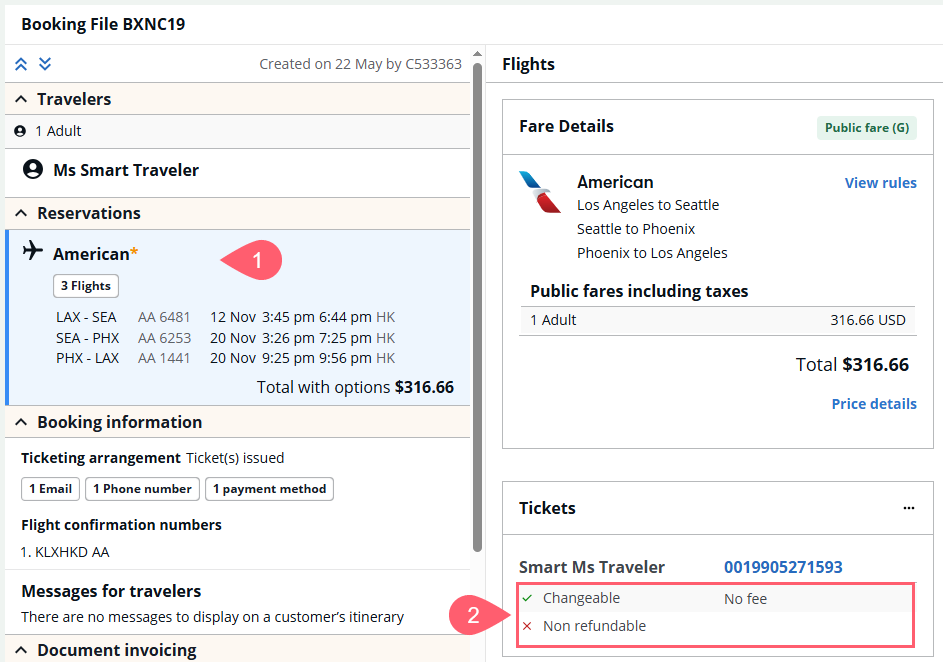This screenshot has height=662, width=943.
Task: Click the 1 Phone number badge
Action: [142, 489]
